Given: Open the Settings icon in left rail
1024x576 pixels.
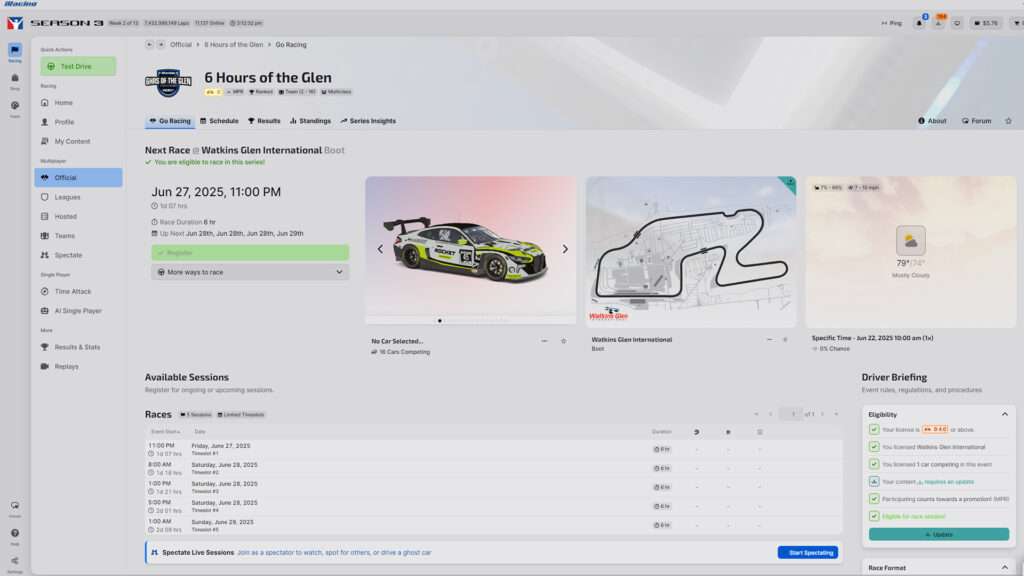Looking at the screenshot, I should coord(14,564).
